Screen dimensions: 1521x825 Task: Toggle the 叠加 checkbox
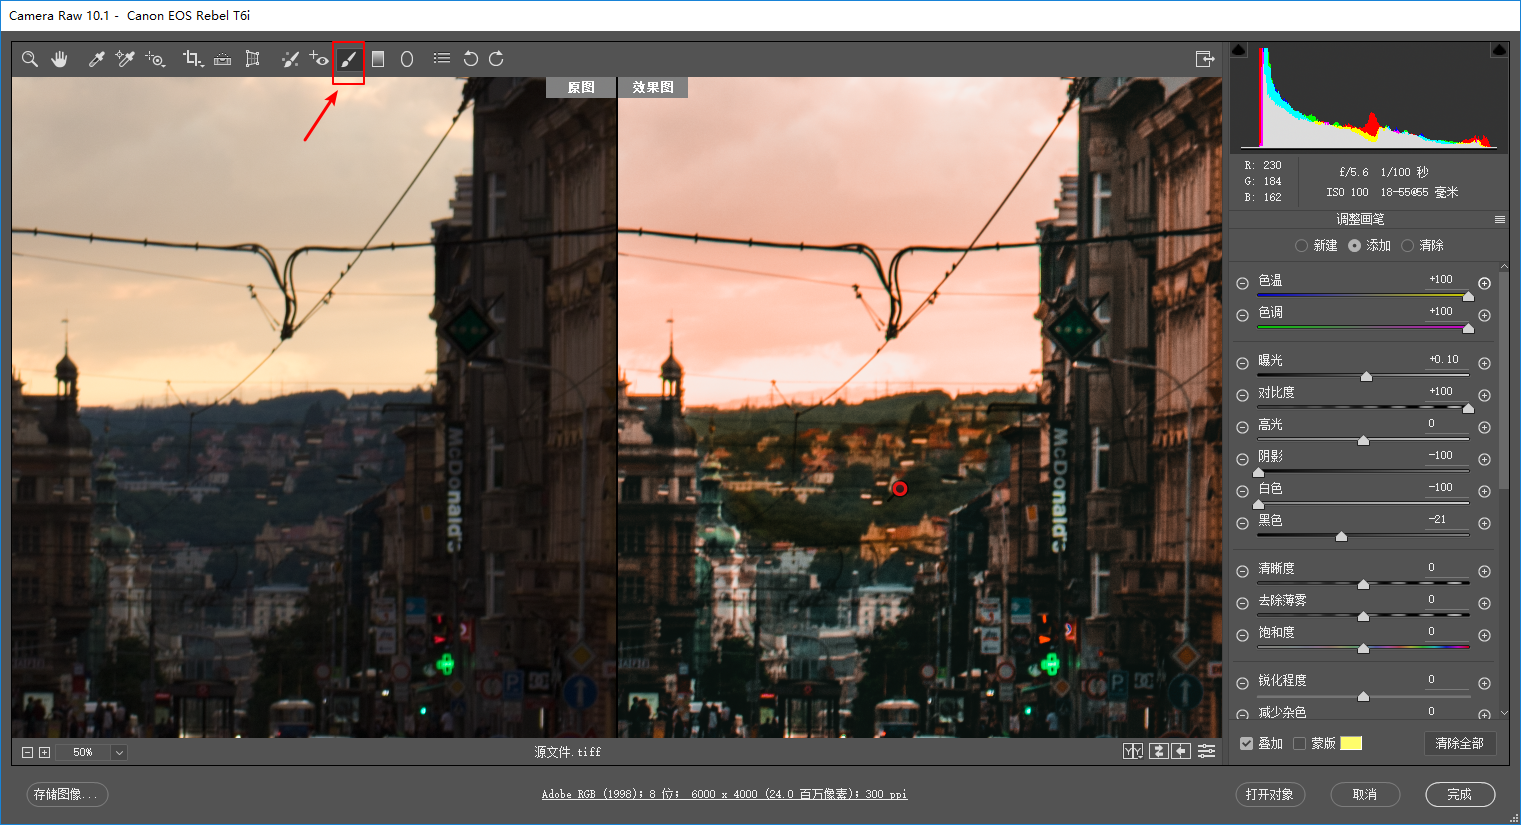pos(1246,743)
